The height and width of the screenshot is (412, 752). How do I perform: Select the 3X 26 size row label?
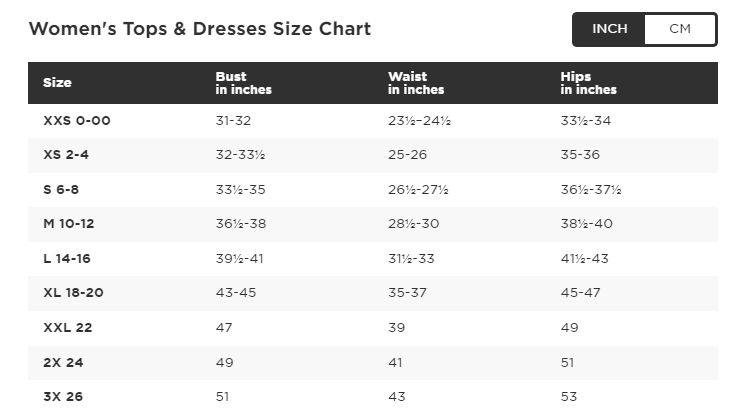62,397
